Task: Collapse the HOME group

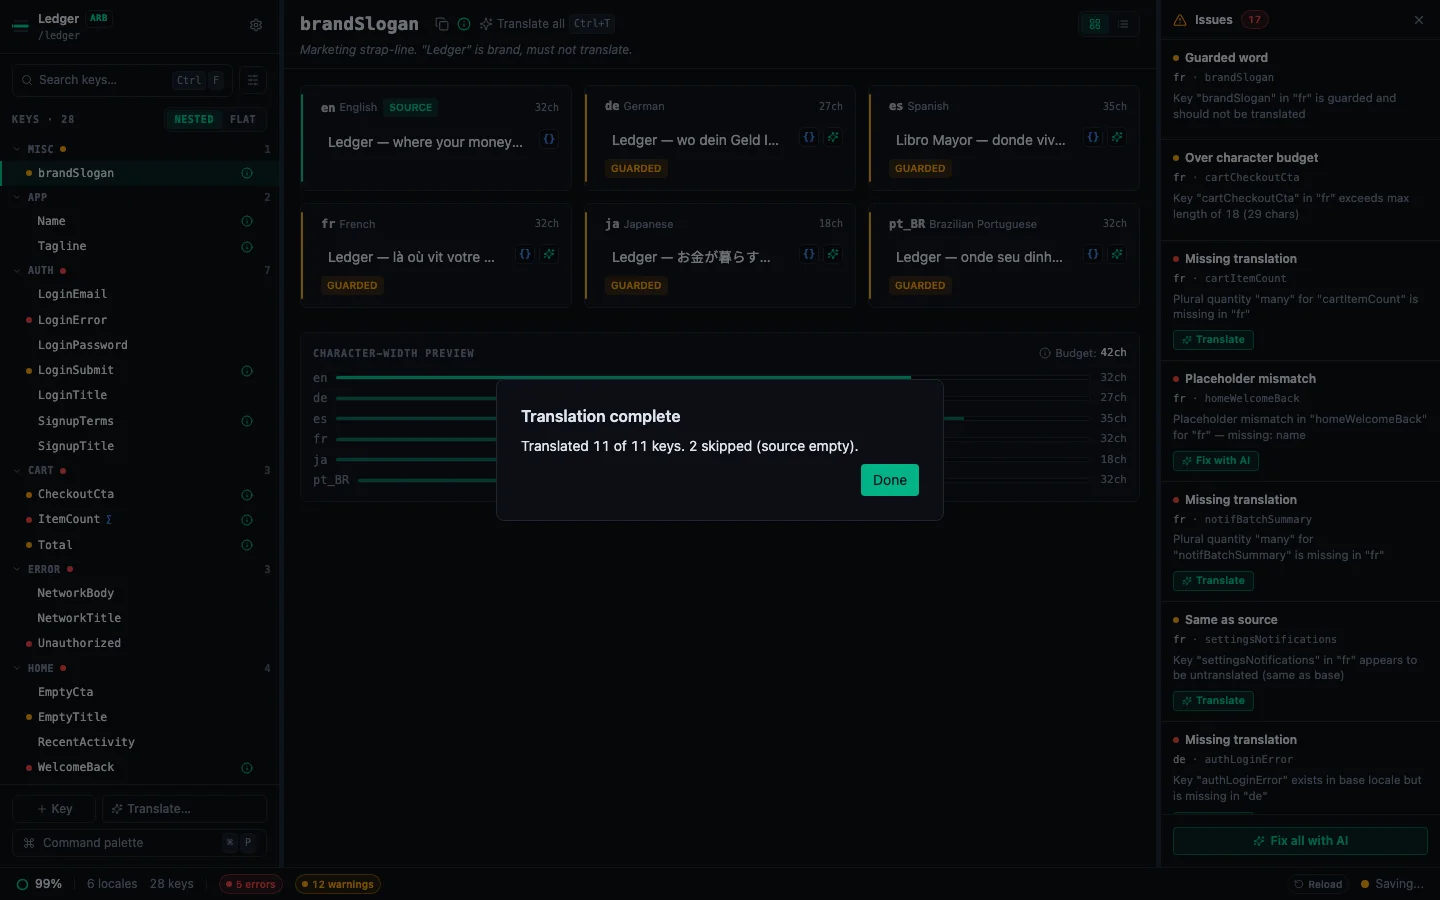Action: (x=17, y=668)
